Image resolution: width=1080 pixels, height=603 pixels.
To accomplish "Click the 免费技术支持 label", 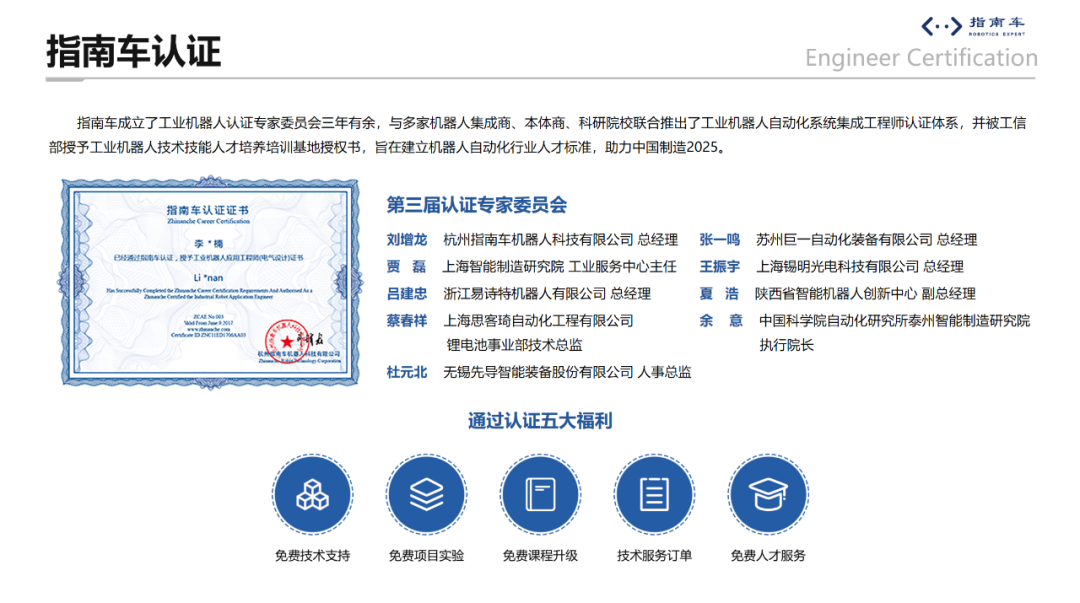I will pos(312,555).
